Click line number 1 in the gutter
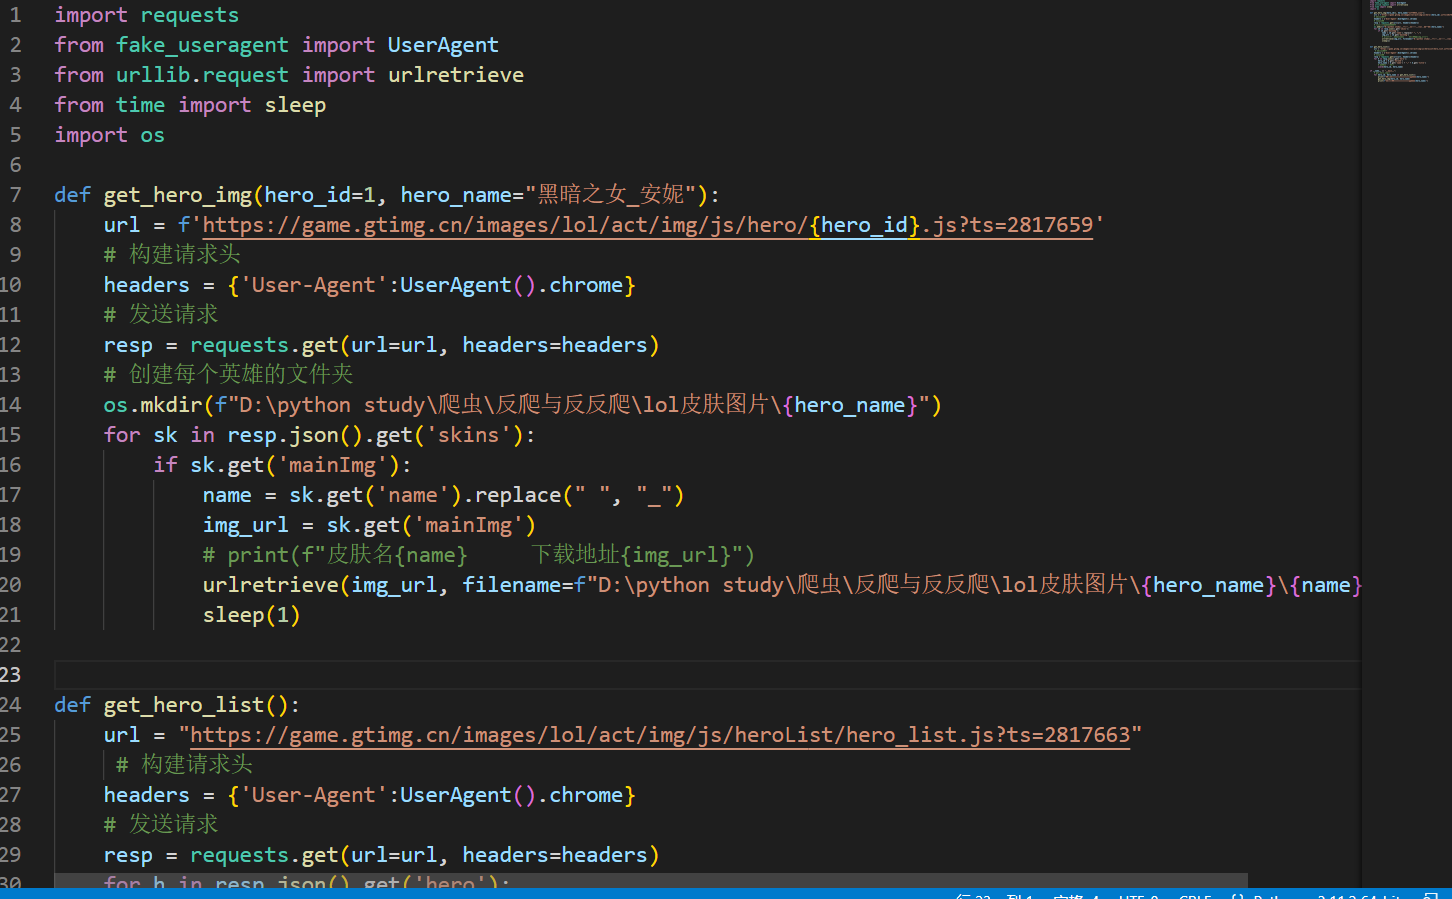Image resolution: width=1452 pixels, height=899 pixels. coord(15,15)
